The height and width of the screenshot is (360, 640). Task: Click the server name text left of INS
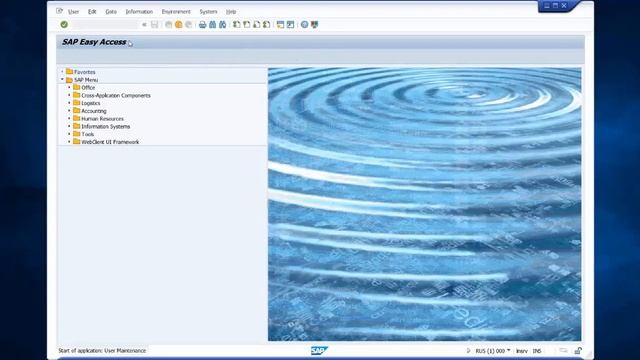coord(522,351)
